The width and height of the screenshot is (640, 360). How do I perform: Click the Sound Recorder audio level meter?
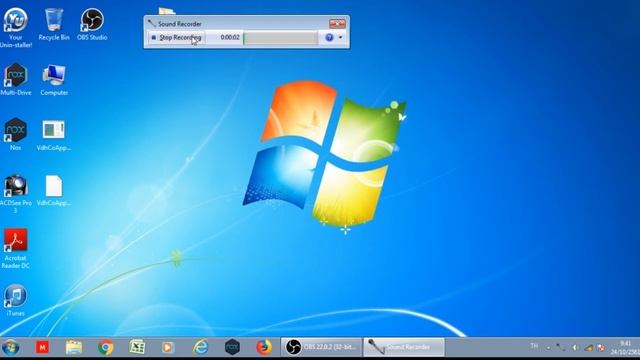point(280,38)
